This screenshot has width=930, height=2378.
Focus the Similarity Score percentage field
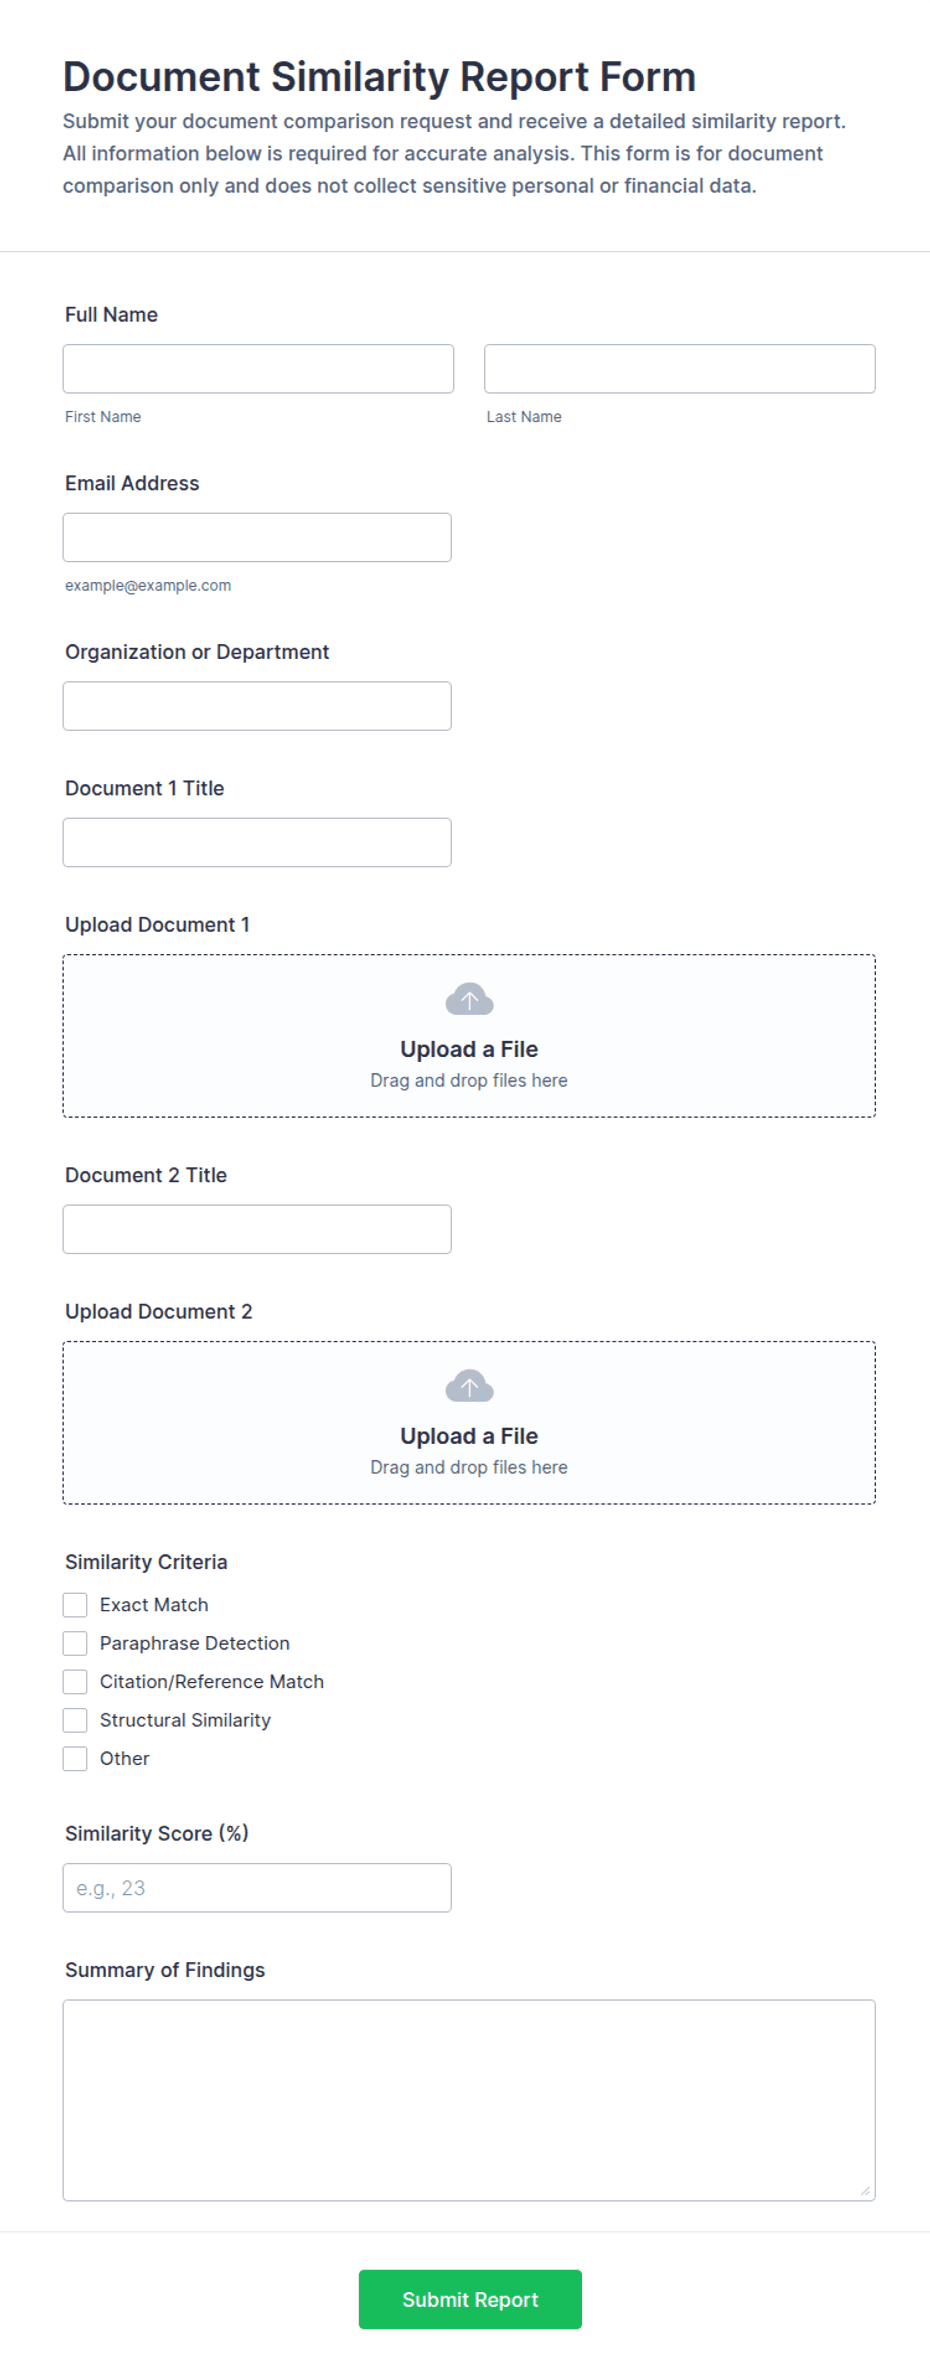[257, 1888]
